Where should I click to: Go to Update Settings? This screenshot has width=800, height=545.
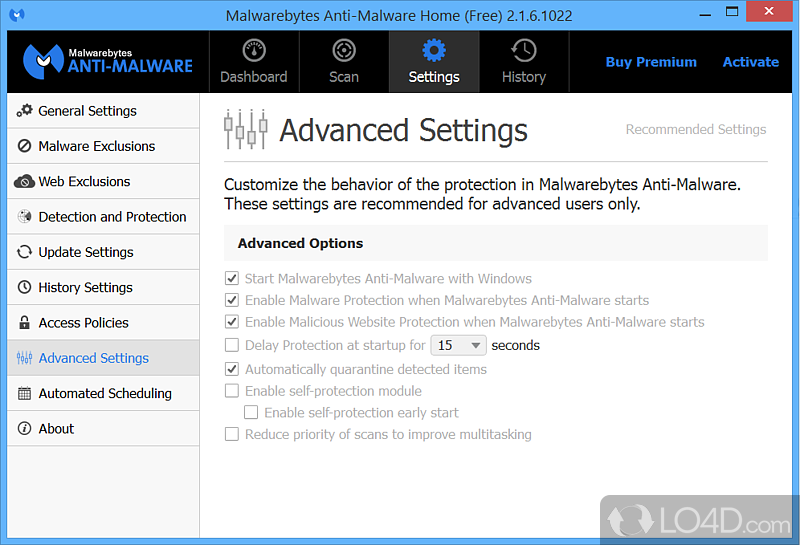[x=103, y=252]
